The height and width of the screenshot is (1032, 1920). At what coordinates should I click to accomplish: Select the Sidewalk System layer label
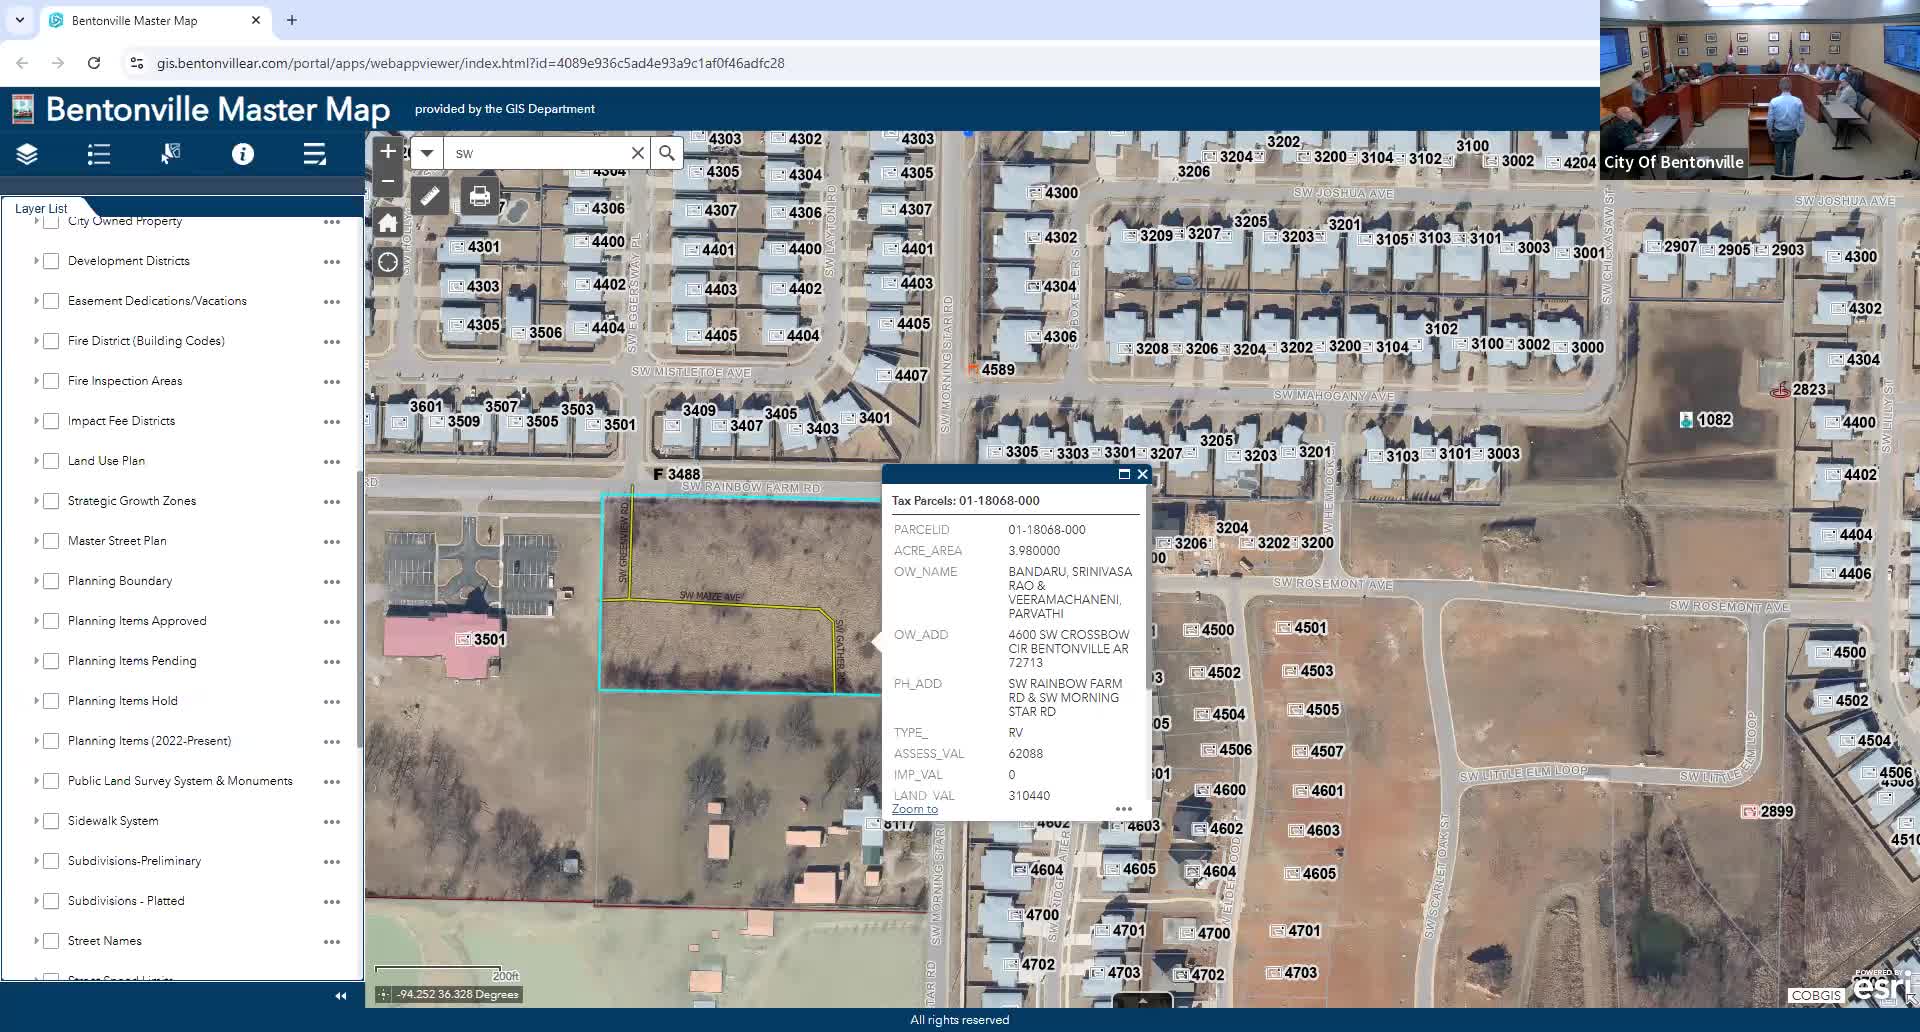pyautogui.click(x=113, y=821)
